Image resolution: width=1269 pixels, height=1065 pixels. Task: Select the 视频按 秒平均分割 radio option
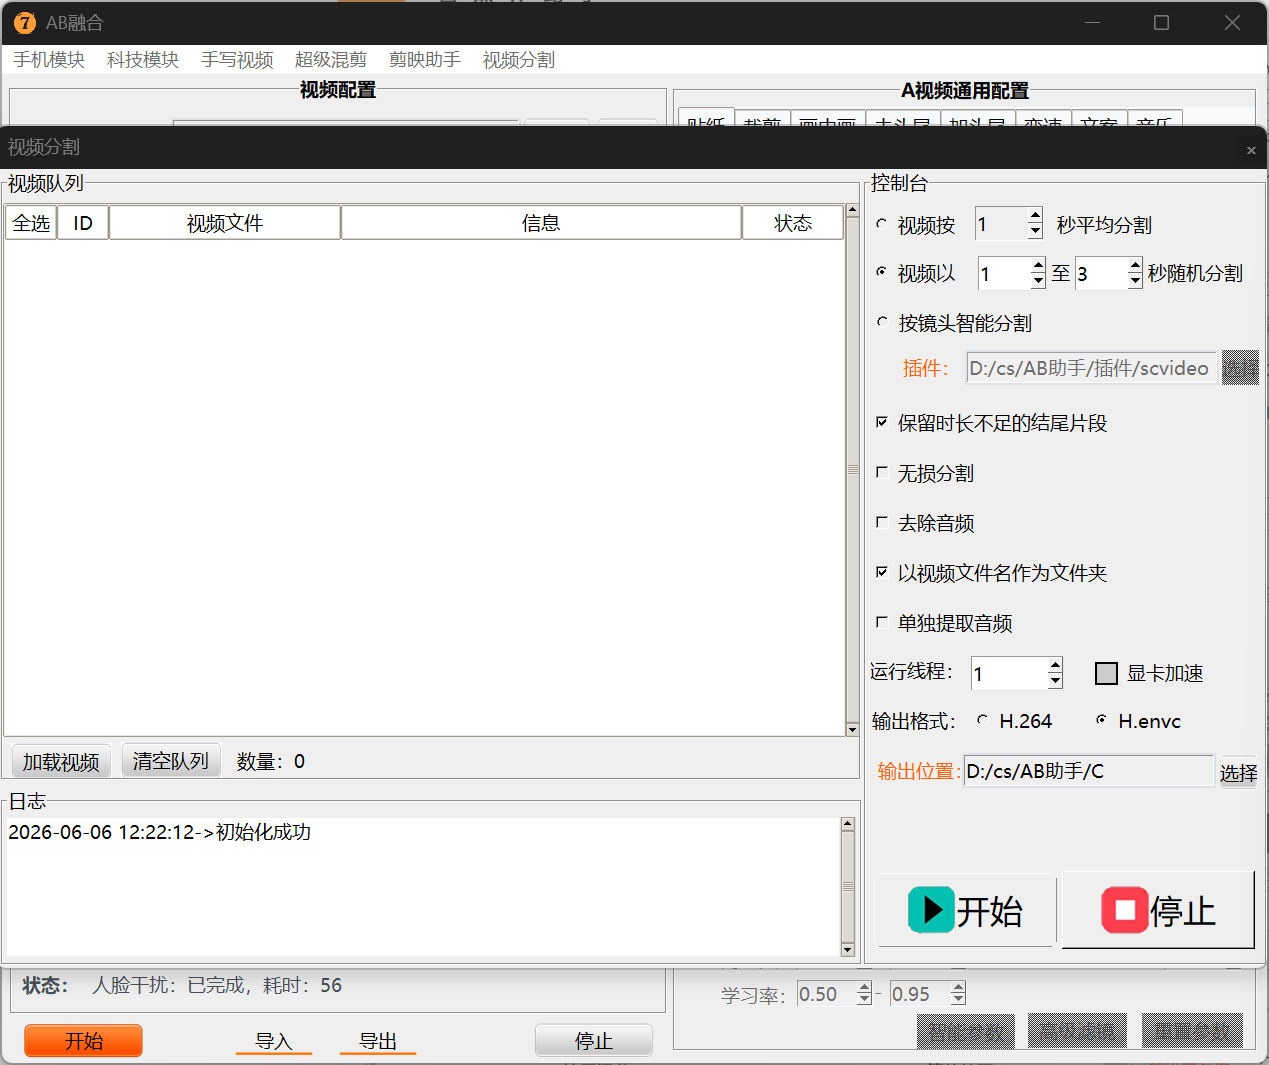click(881, 224)
